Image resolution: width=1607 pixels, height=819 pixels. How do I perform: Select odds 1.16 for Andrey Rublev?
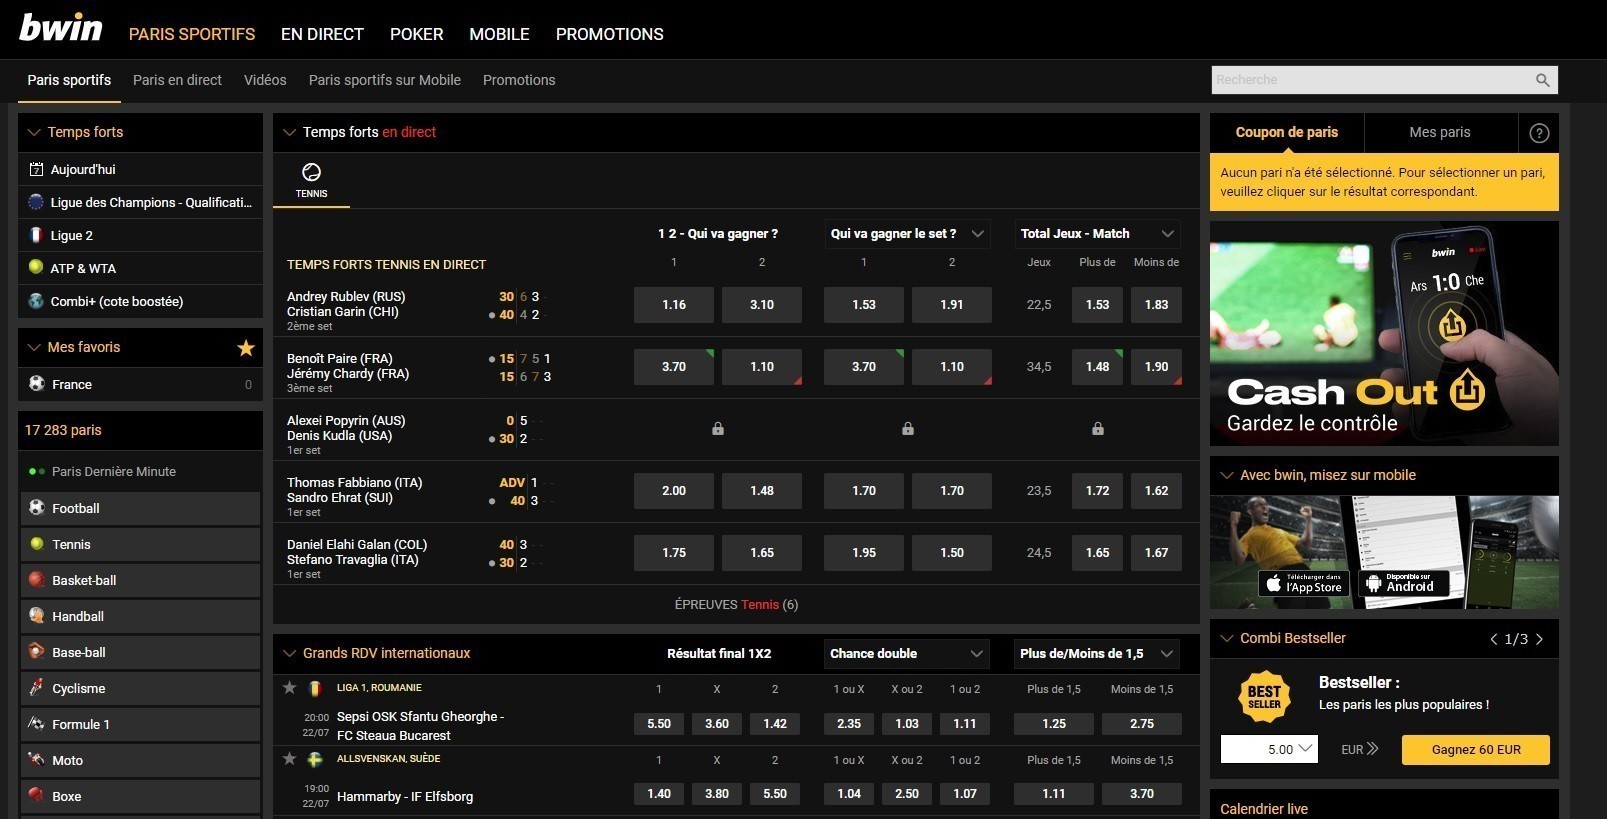(x=674, y=305)
